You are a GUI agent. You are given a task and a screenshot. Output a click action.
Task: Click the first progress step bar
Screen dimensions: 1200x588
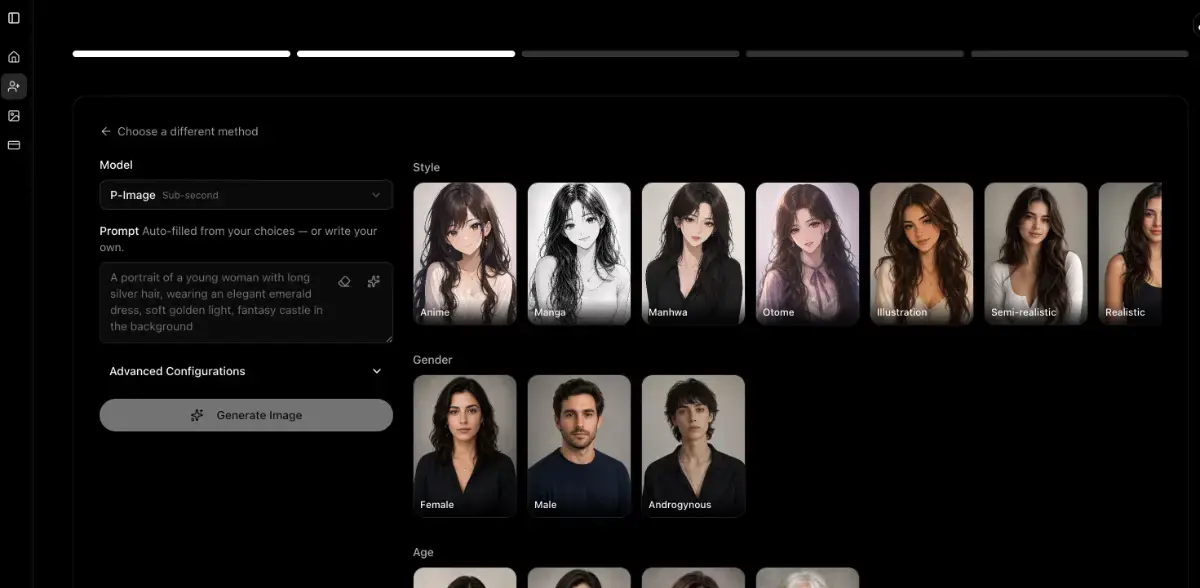pyautogui.click(x=182, y=54)
